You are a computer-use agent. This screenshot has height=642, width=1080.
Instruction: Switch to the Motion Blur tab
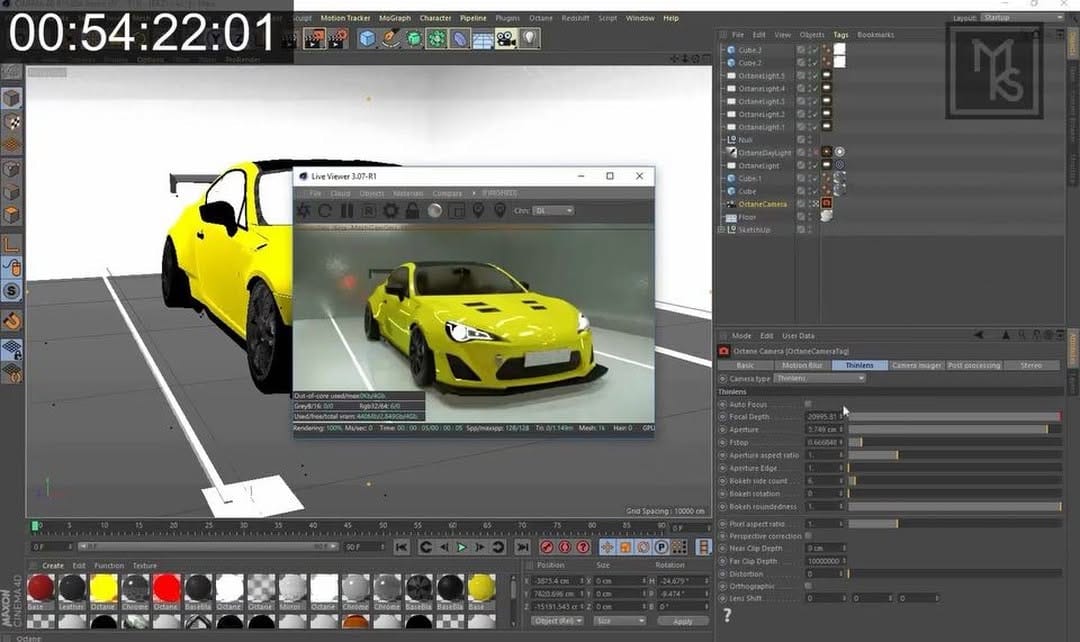tap(802, 365)
